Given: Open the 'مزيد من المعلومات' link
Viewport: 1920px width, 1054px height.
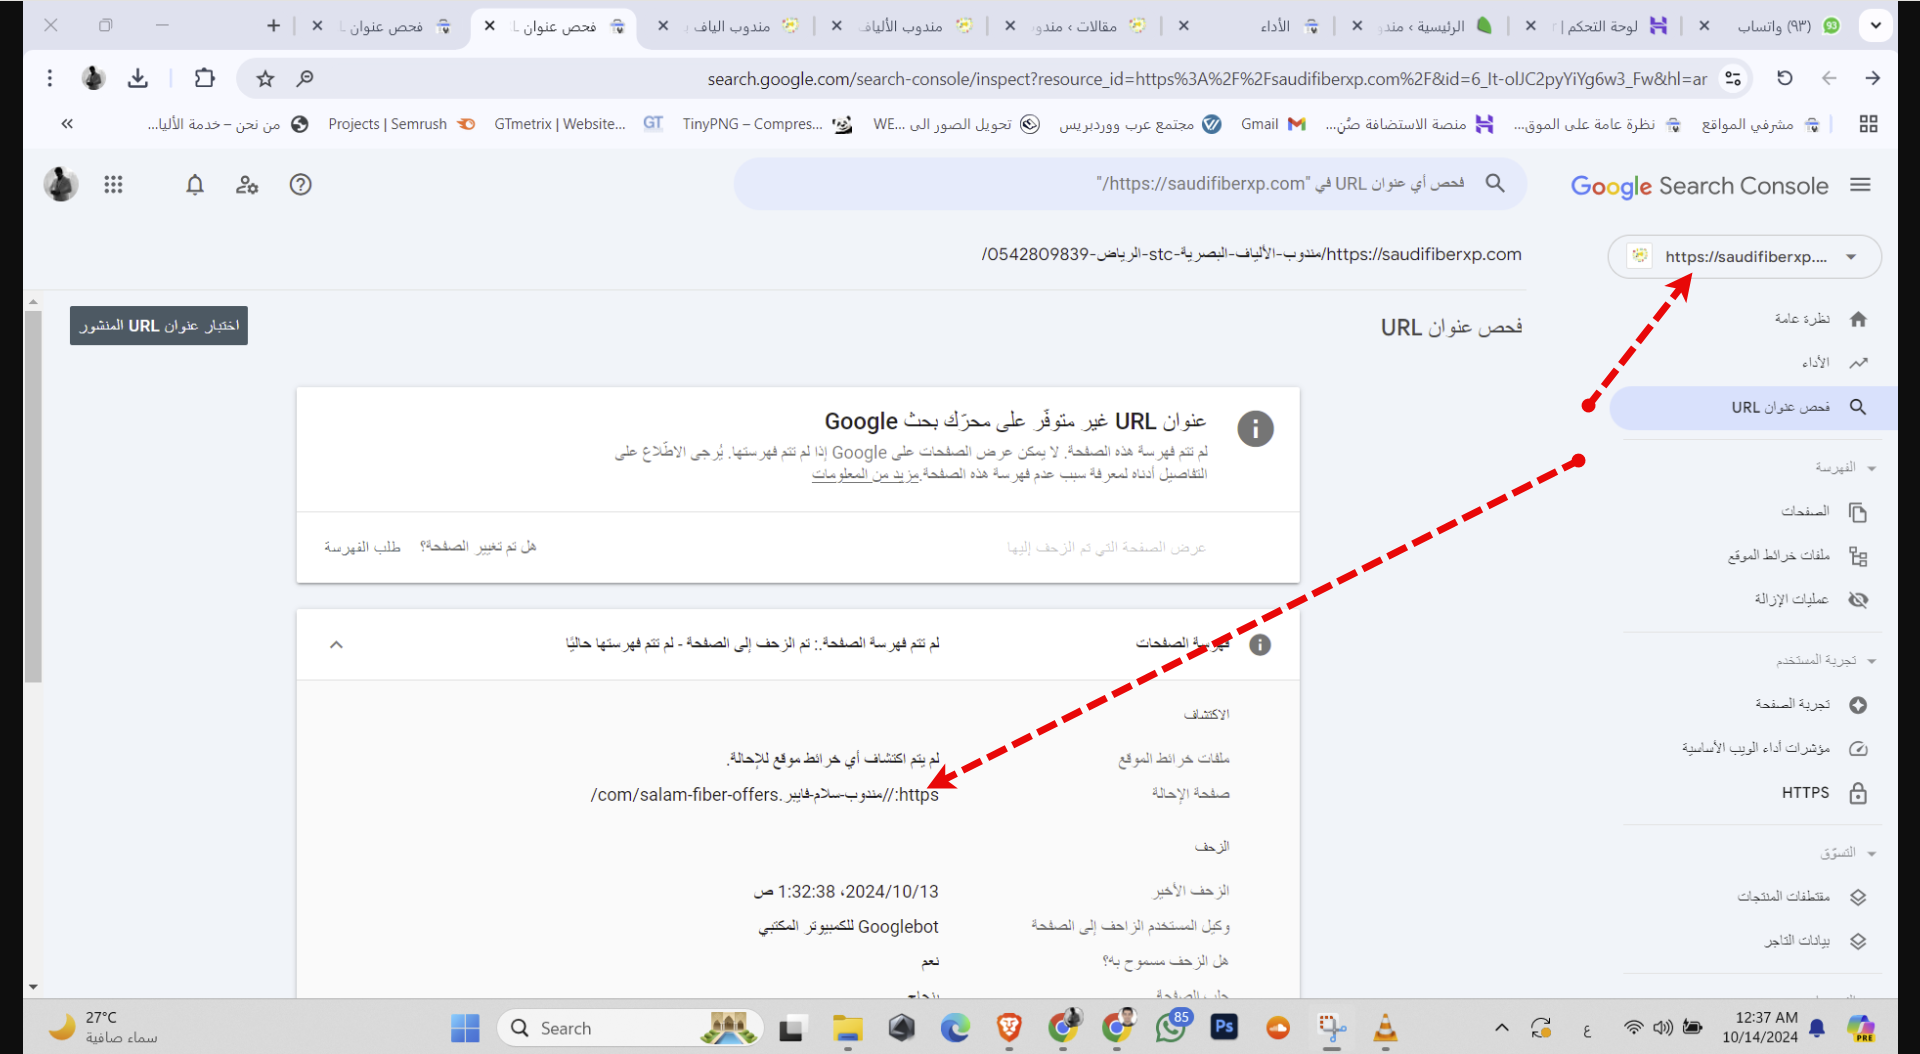Looking at the screenshot, I should (x=865, y=474).
